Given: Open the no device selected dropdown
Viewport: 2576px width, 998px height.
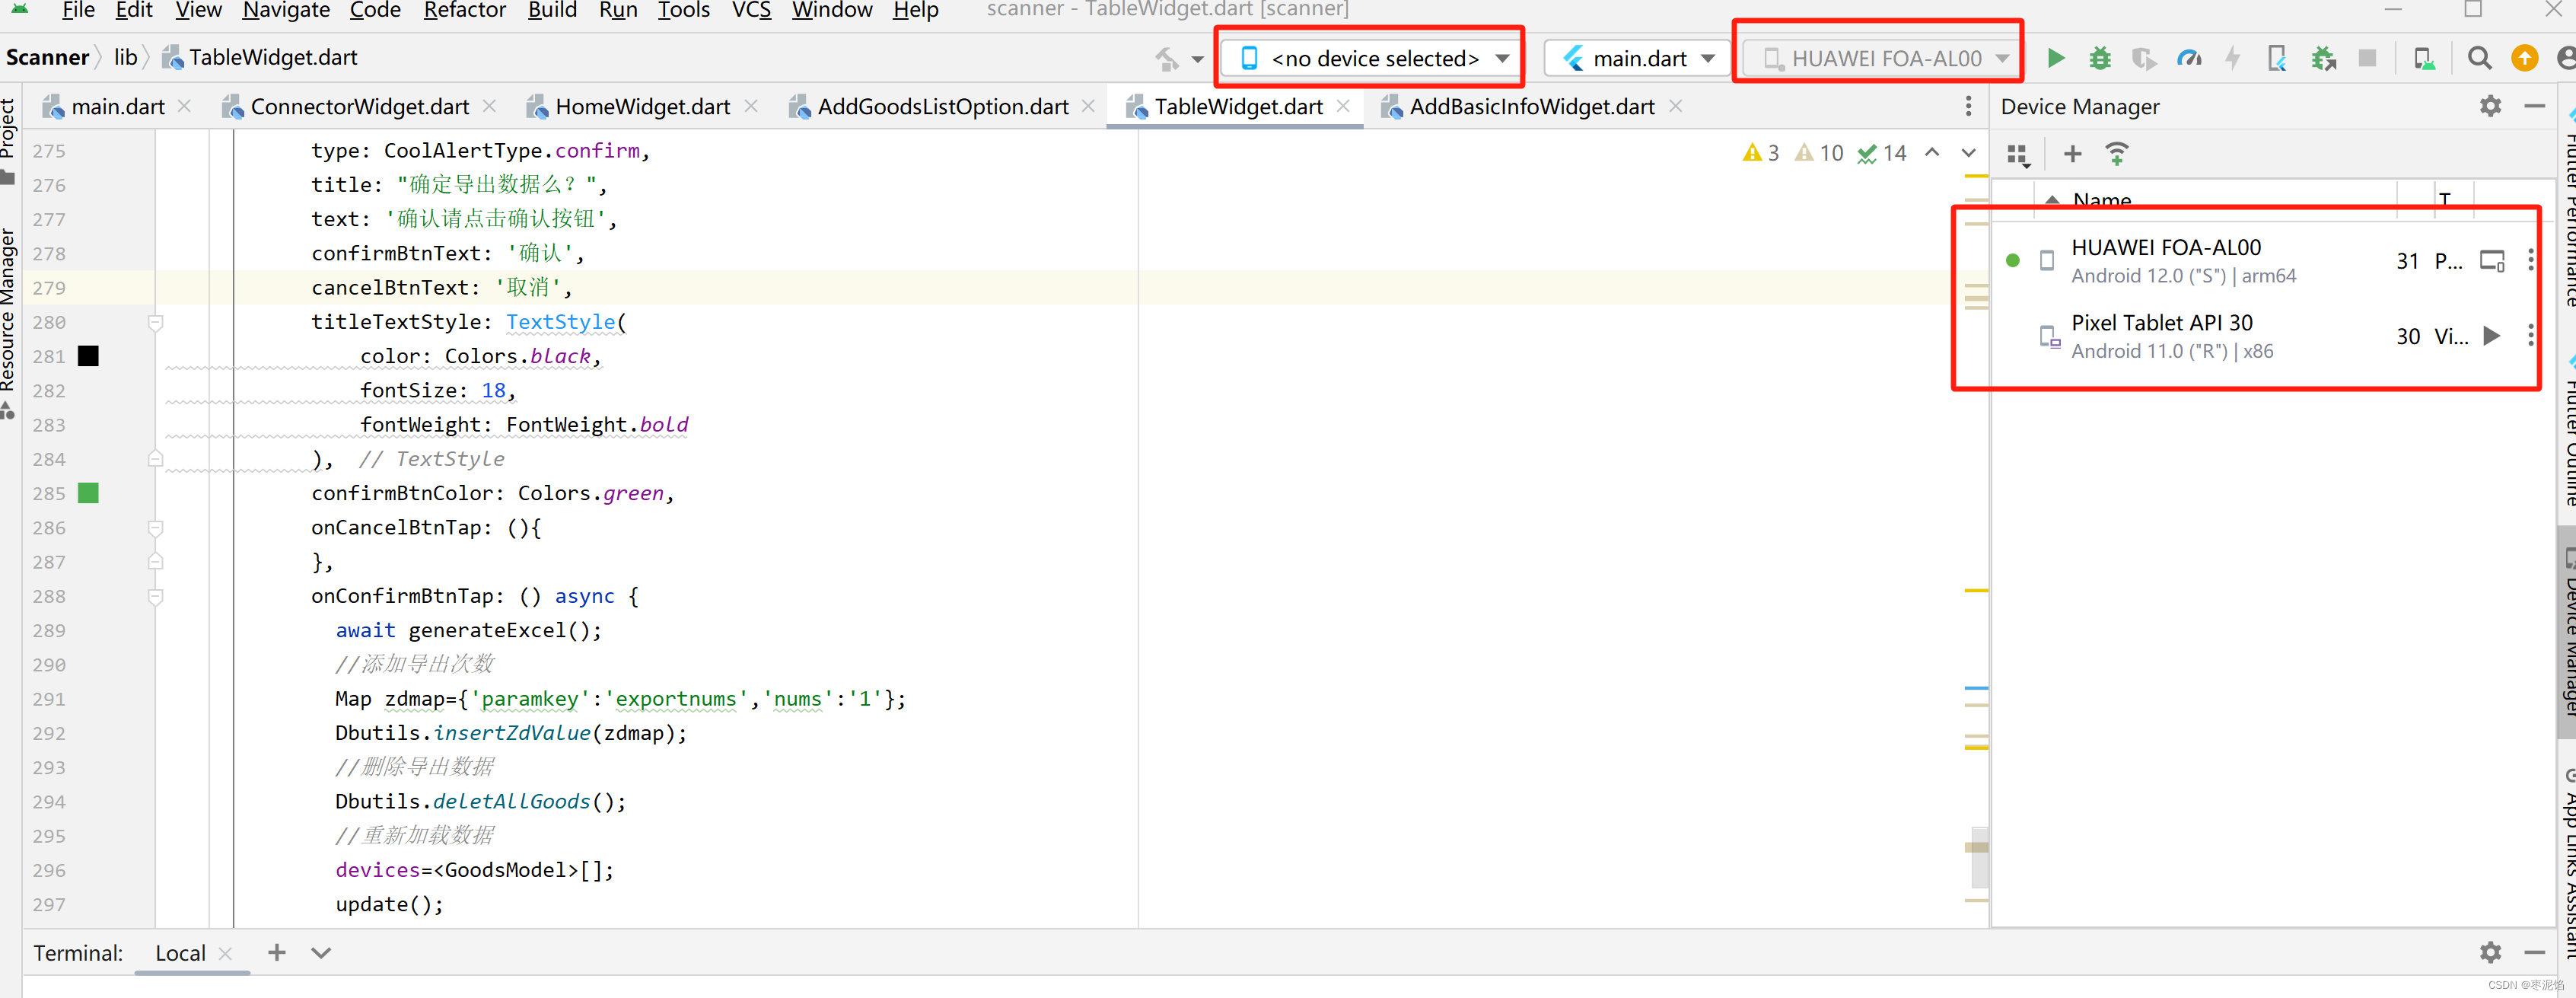Looking at the screenshot, I should pos(1374,58).
